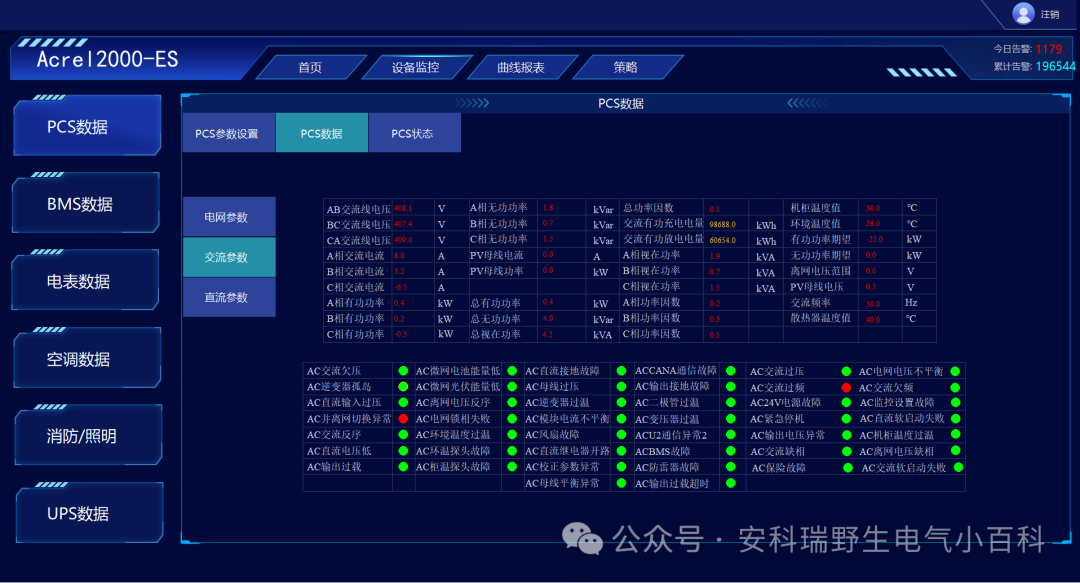The width and height of the screenshot is (1080, 583).
Task: Click the A相交流电流 value 8.0
Action: point(399,256)
